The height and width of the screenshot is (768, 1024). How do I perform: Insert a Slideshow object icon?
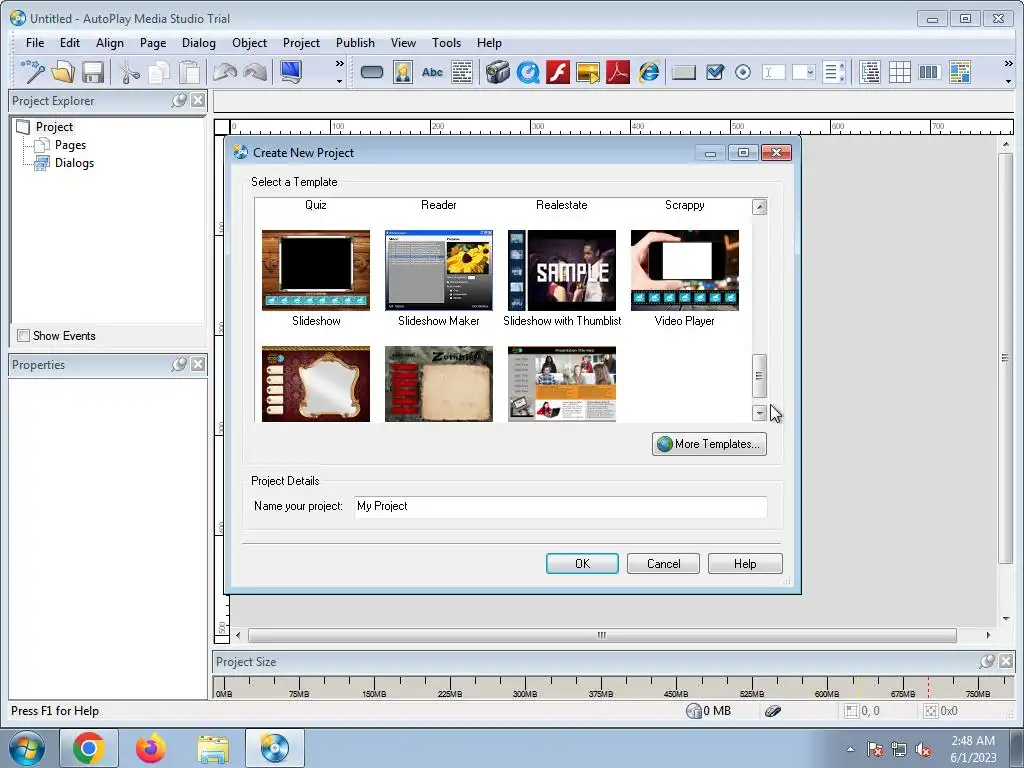pyautogui.click(x=588, y=72)
